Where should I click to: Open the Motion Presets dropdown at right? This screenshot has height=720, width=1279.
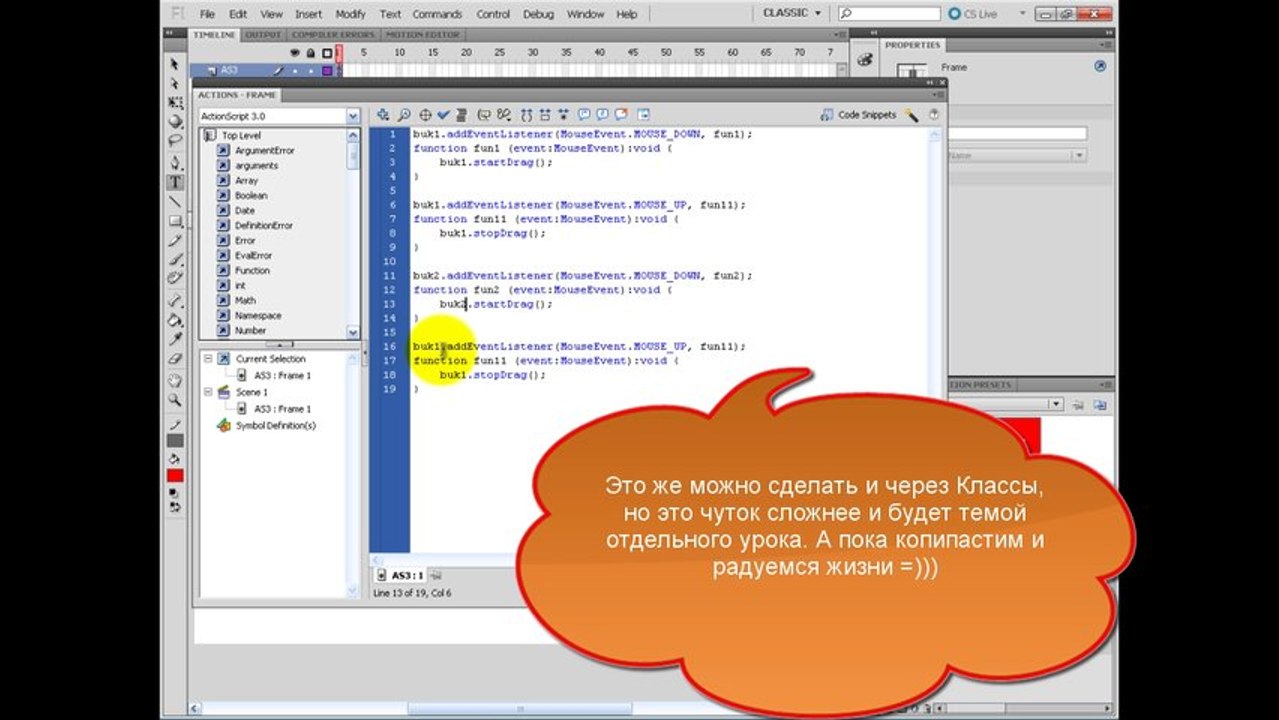(1055, 404)
